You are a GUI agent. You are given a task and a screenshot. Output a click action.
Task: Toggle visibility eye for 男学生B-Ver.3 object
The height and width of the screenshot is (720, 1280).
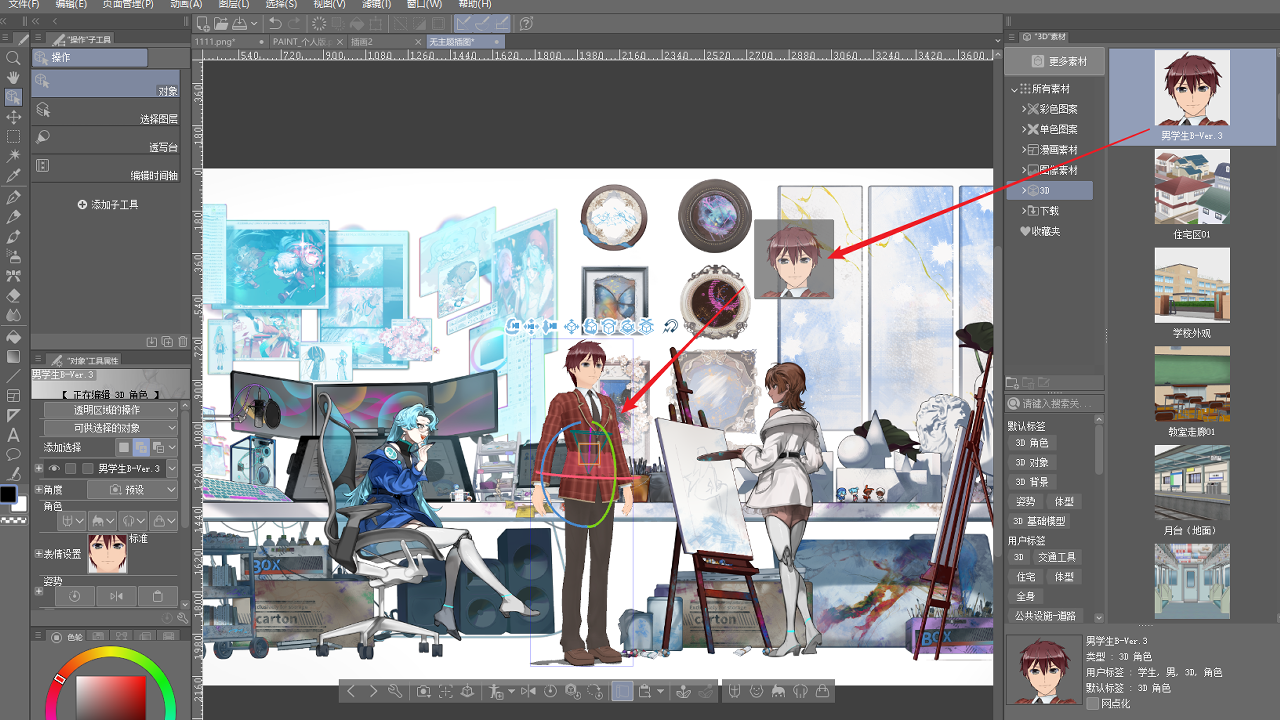[55, 468]
